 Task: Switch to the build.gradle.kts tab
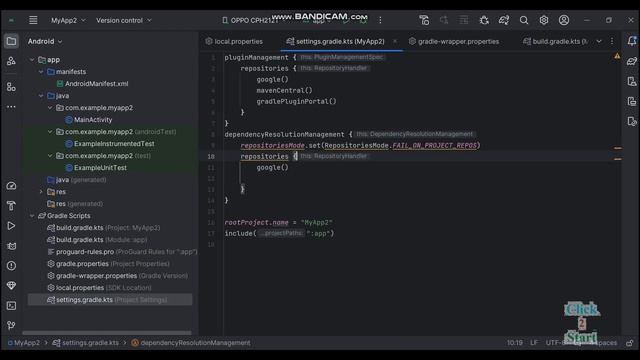point(556,41)
